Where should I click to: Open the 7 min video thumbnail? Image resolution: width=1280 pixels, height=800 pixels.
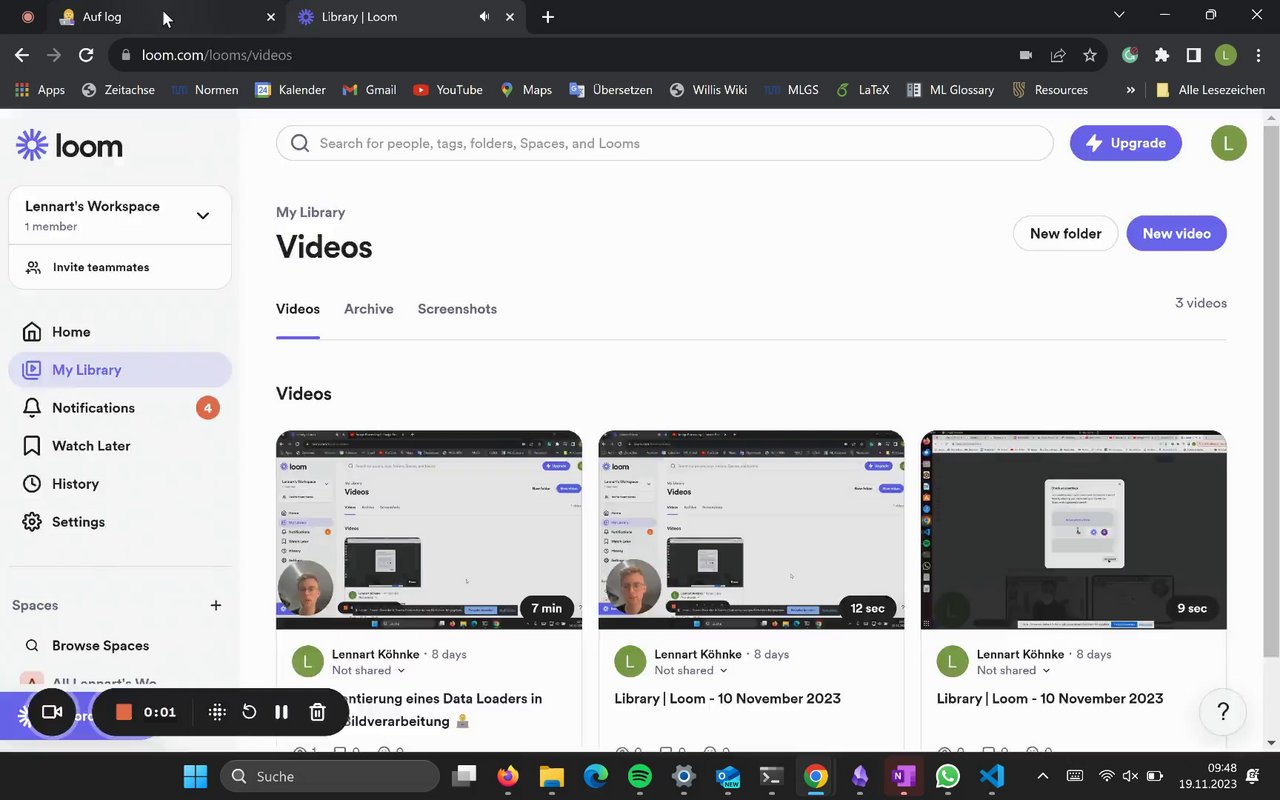point(429,530)
